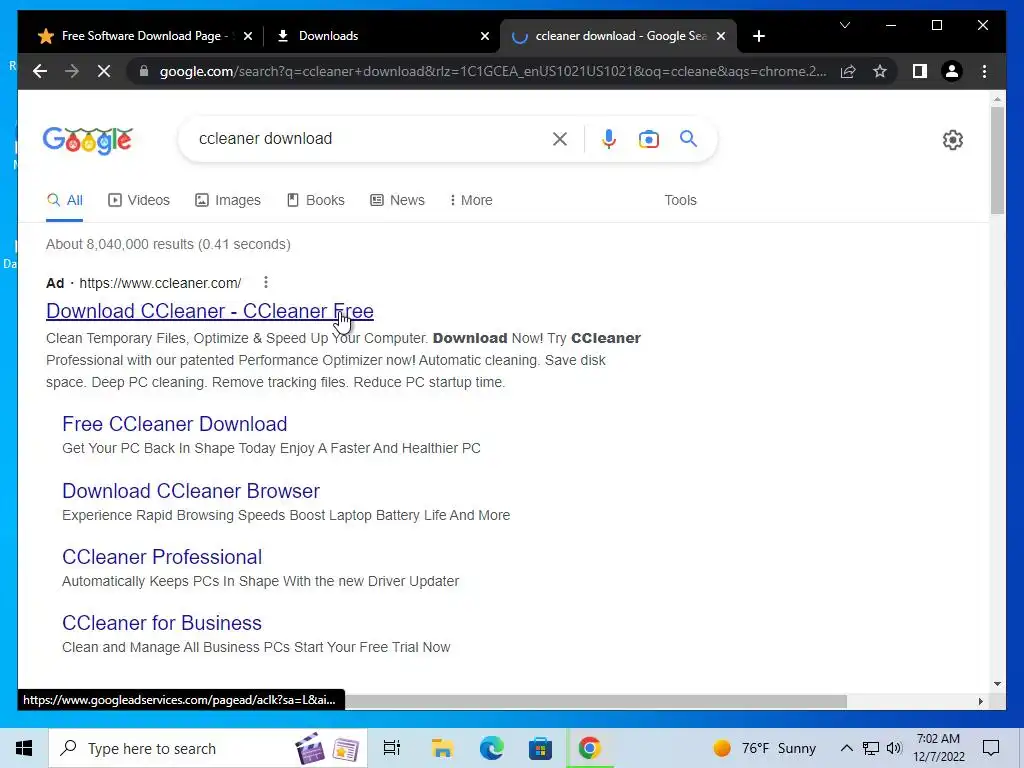The width and height of the screenshot is (1024, 768).
Task: Close the Google Search tab
Action: (720, 36)
